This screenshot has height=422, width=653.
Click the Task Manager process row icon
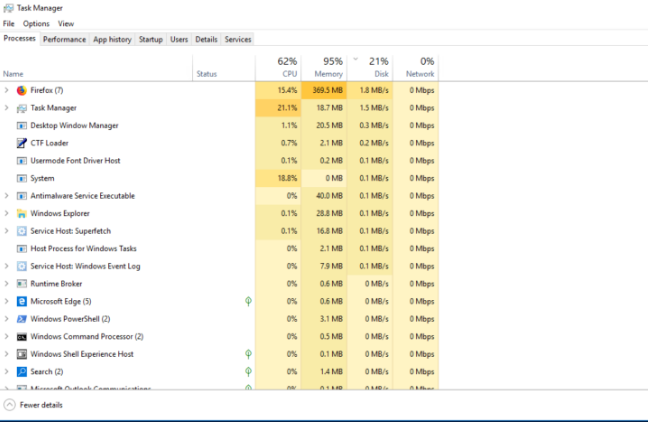[x=22, y=108]
